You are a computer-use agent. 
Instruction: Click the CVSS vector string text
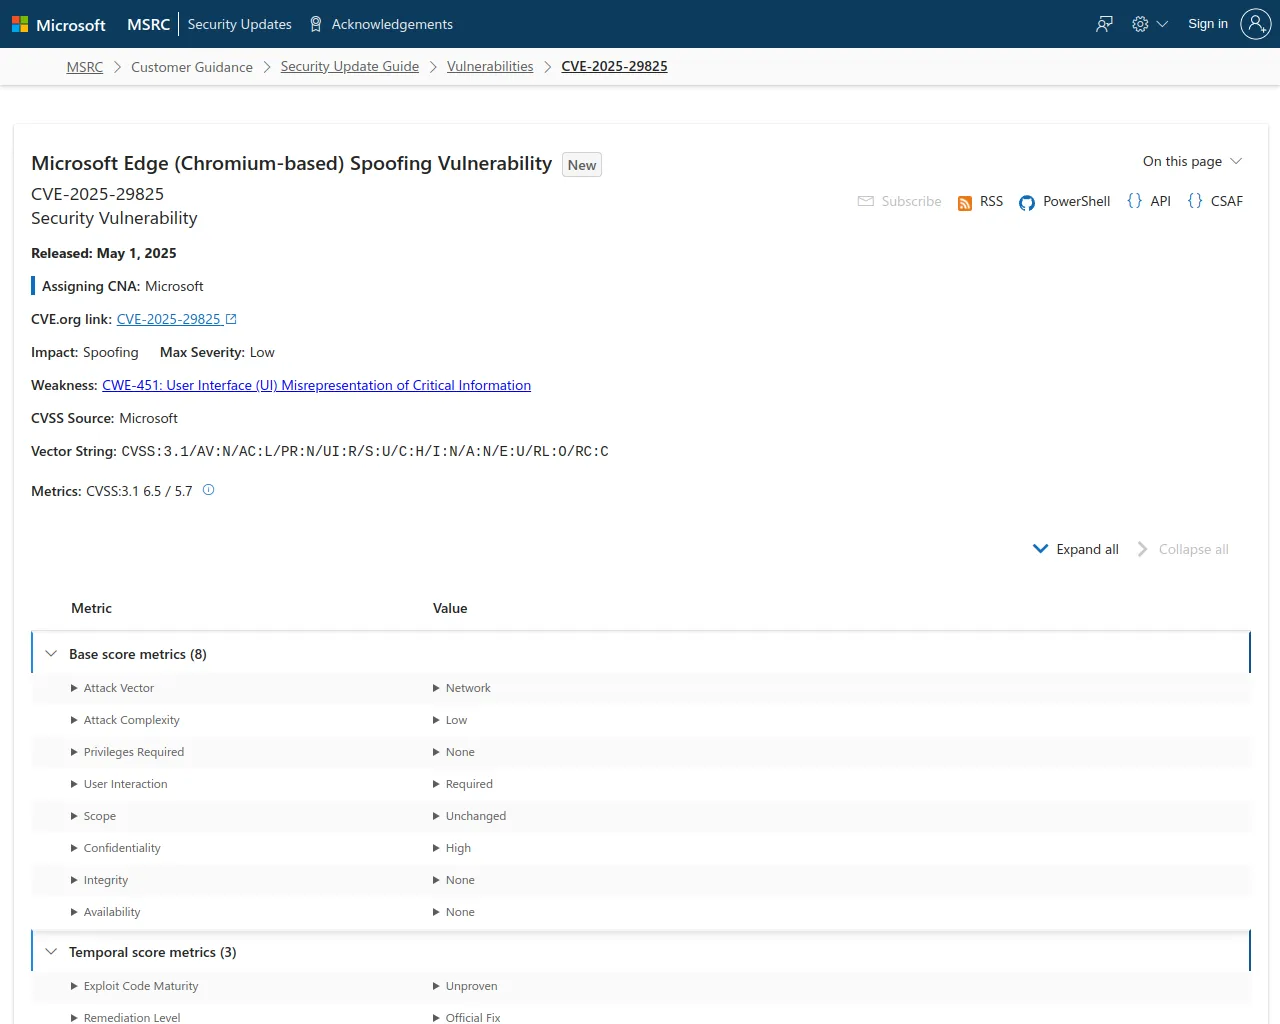click(x=365, y=451)
